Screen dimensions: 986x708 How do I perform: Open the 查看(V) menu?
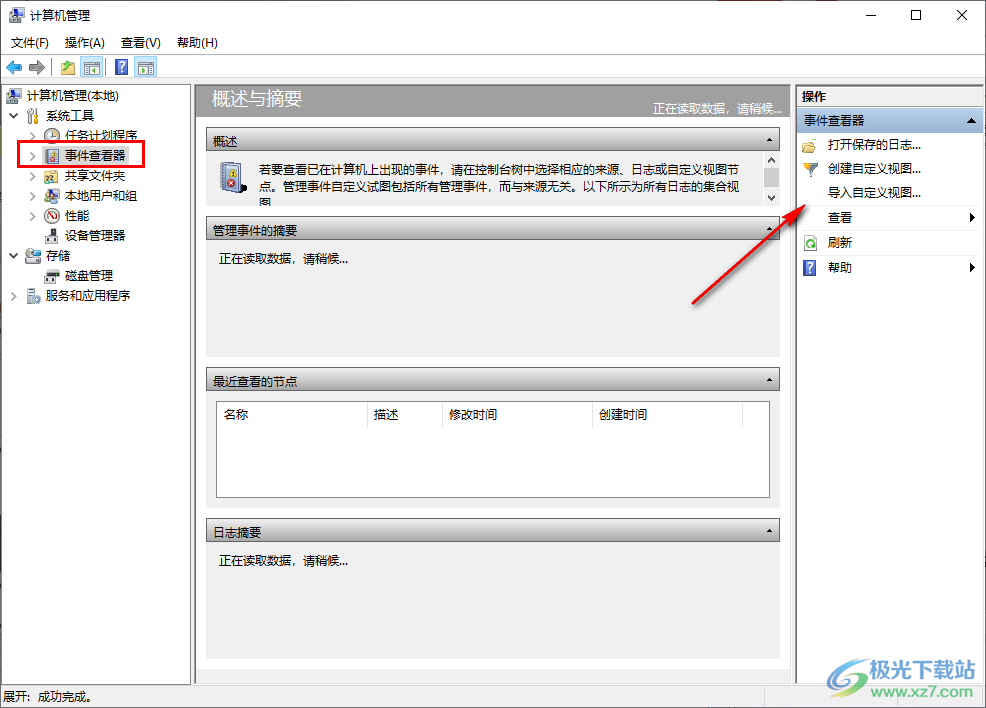click(x=141, y=43)
